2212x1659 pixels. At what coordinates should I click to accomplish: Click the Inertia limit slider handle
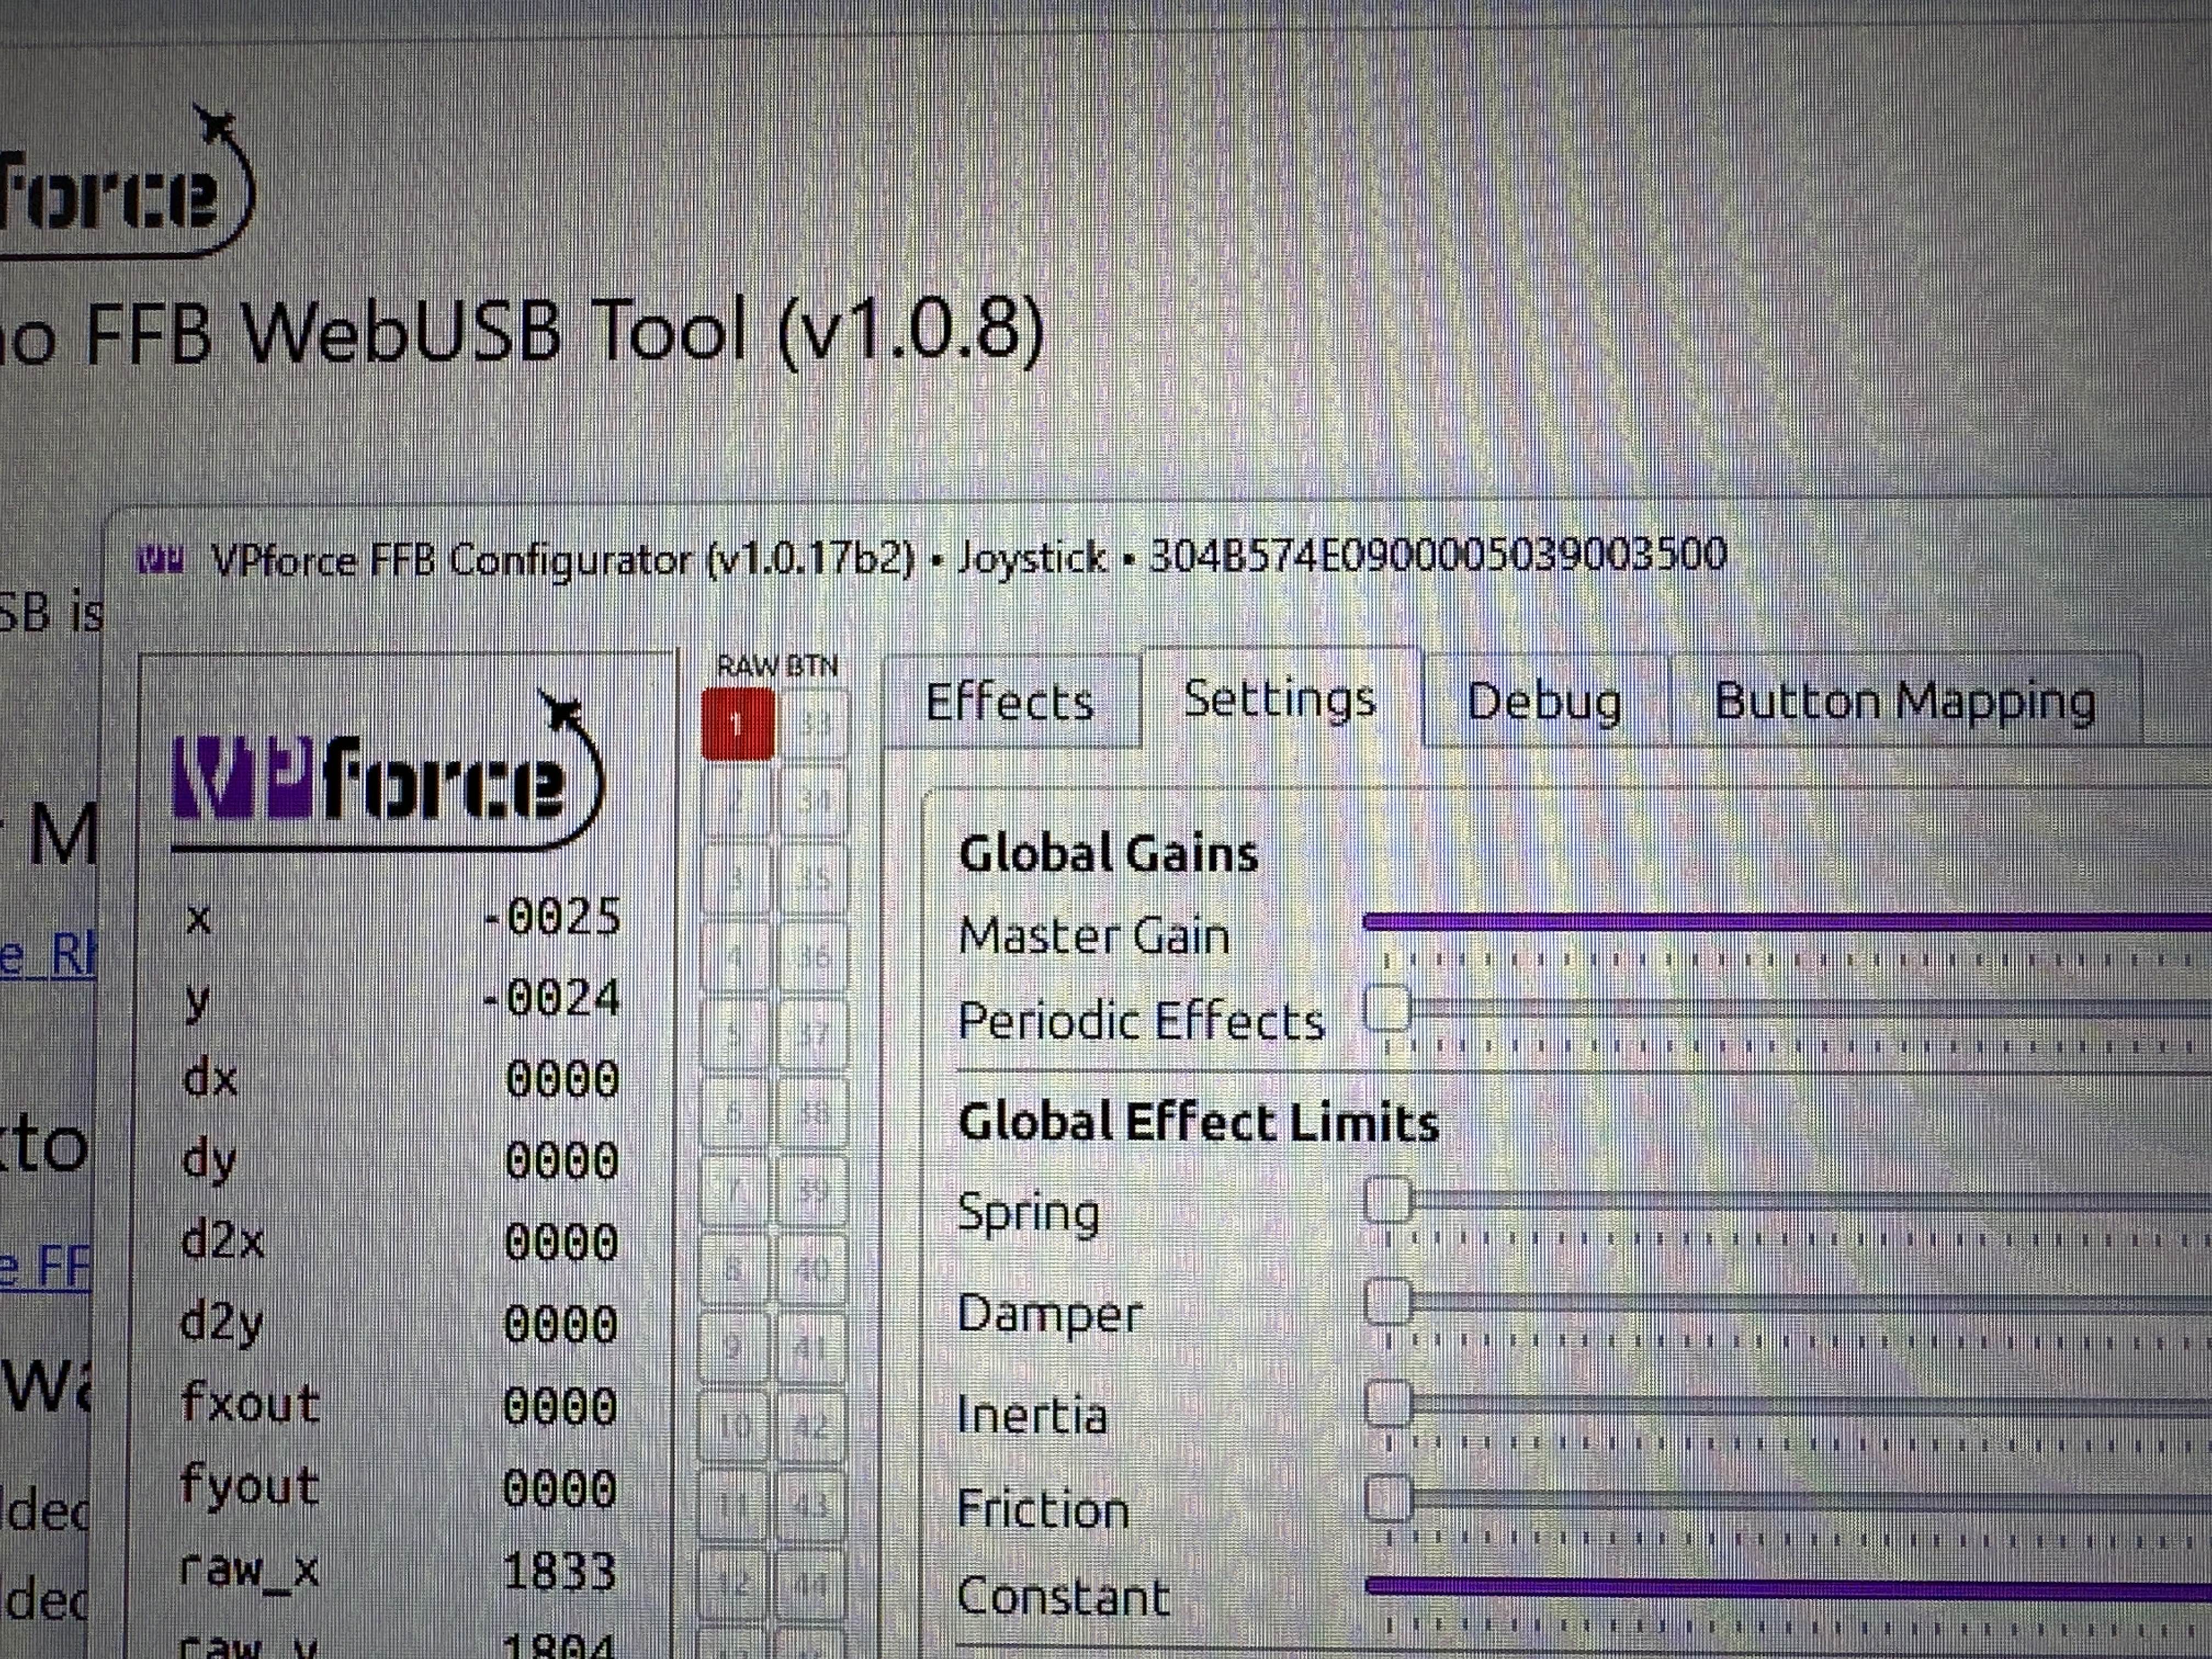click(1388, 1402)
